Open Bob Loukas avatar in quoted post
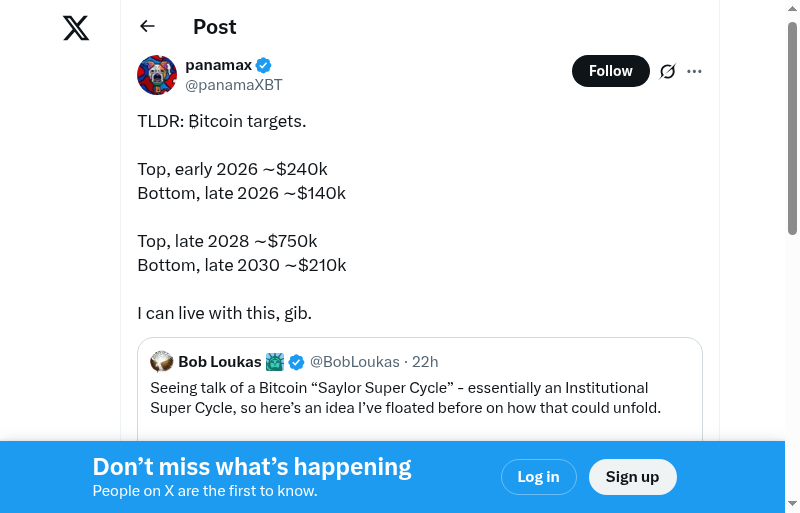 pyautogui.click(x=162, y=362)
